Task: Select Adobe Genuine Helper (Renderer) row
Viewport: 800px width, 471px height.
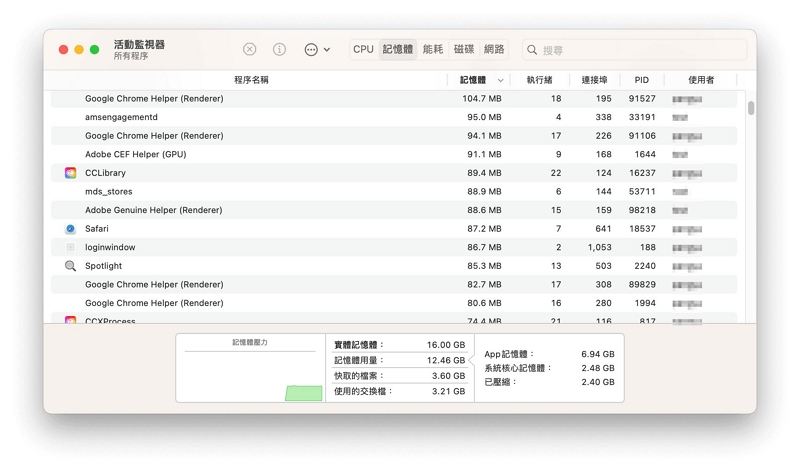Action: point(394,210)
